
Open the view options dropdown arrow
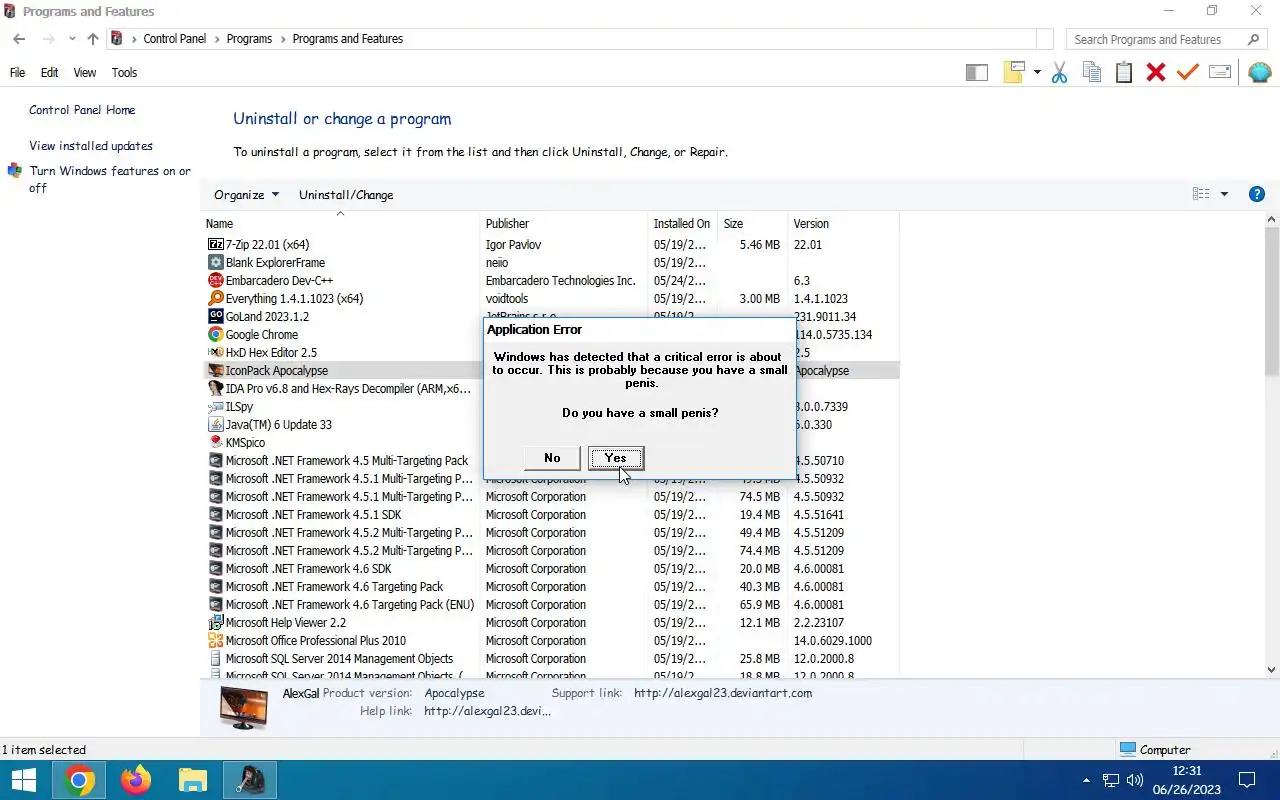tap(1224, 194)
